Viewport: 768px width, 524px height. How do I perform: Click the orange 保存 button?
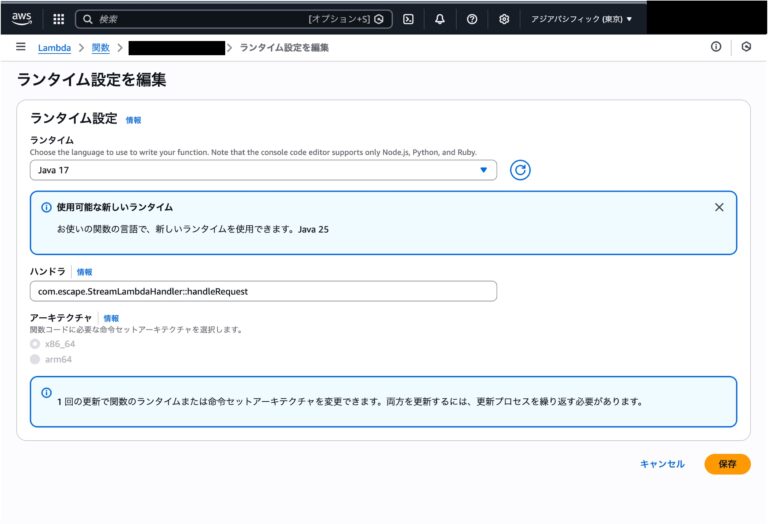coord(727,464)
